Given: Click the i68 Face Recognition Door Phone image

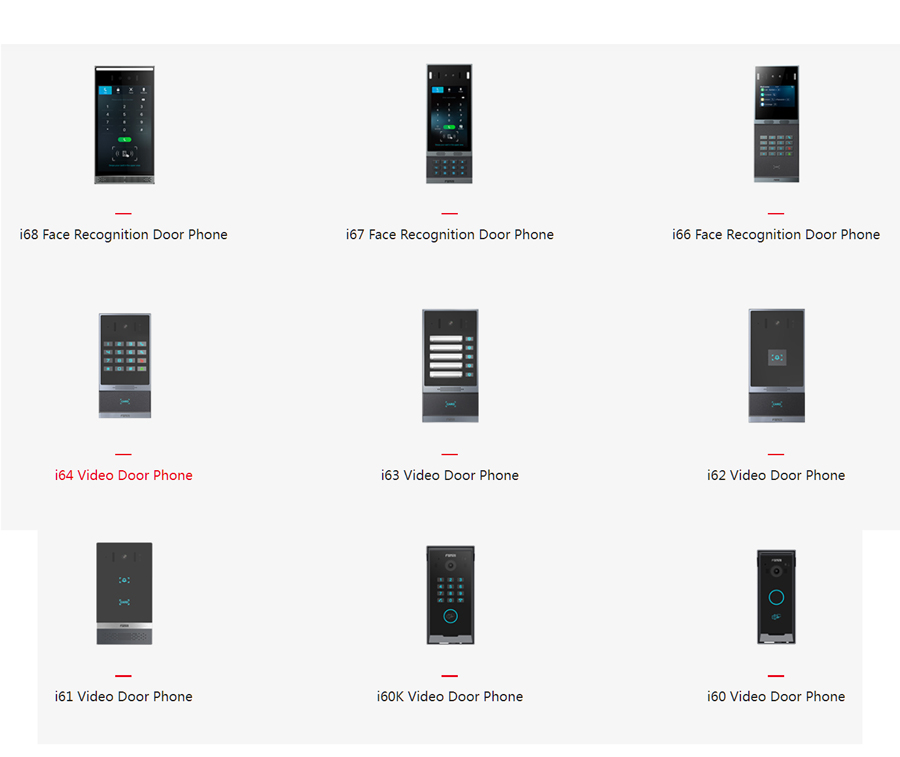Looking at the screenshot, I should pos(124,125).
